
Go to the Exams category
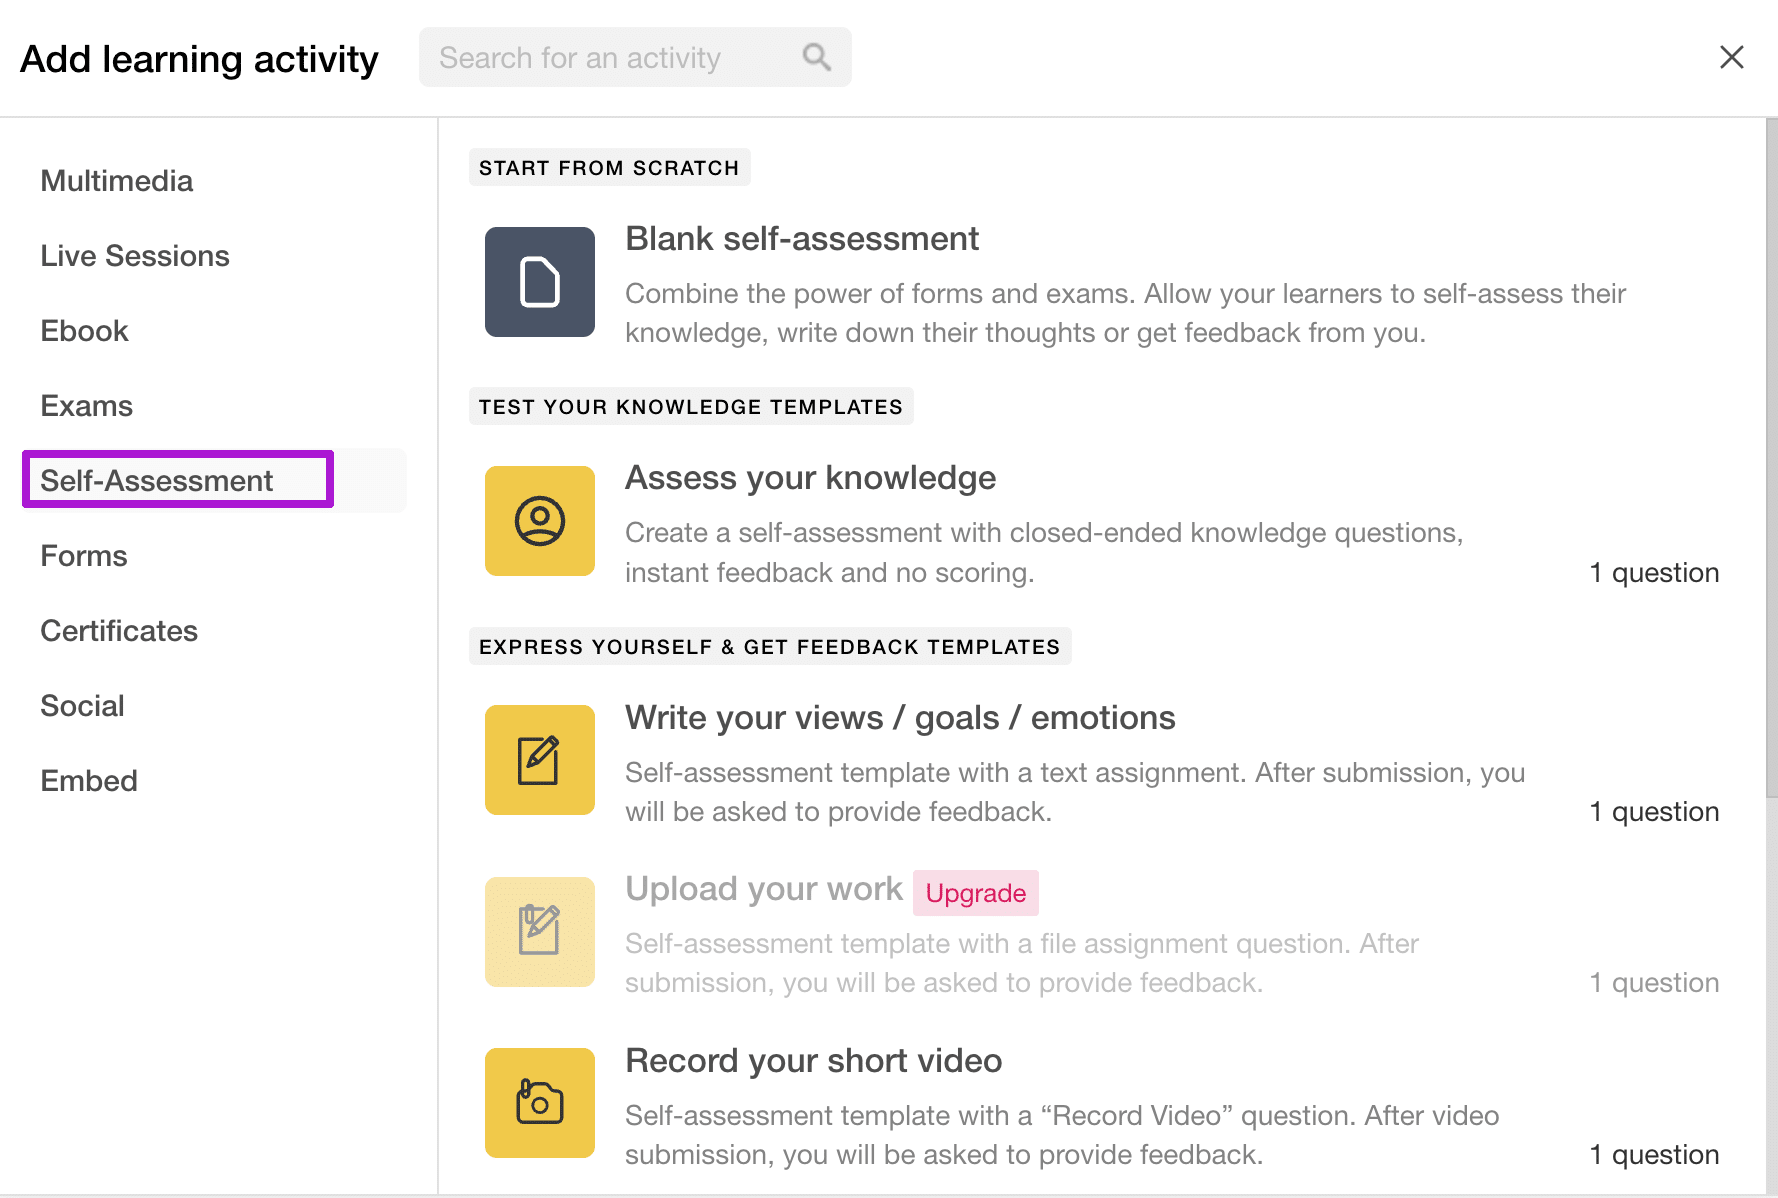(x=87, y=406)
